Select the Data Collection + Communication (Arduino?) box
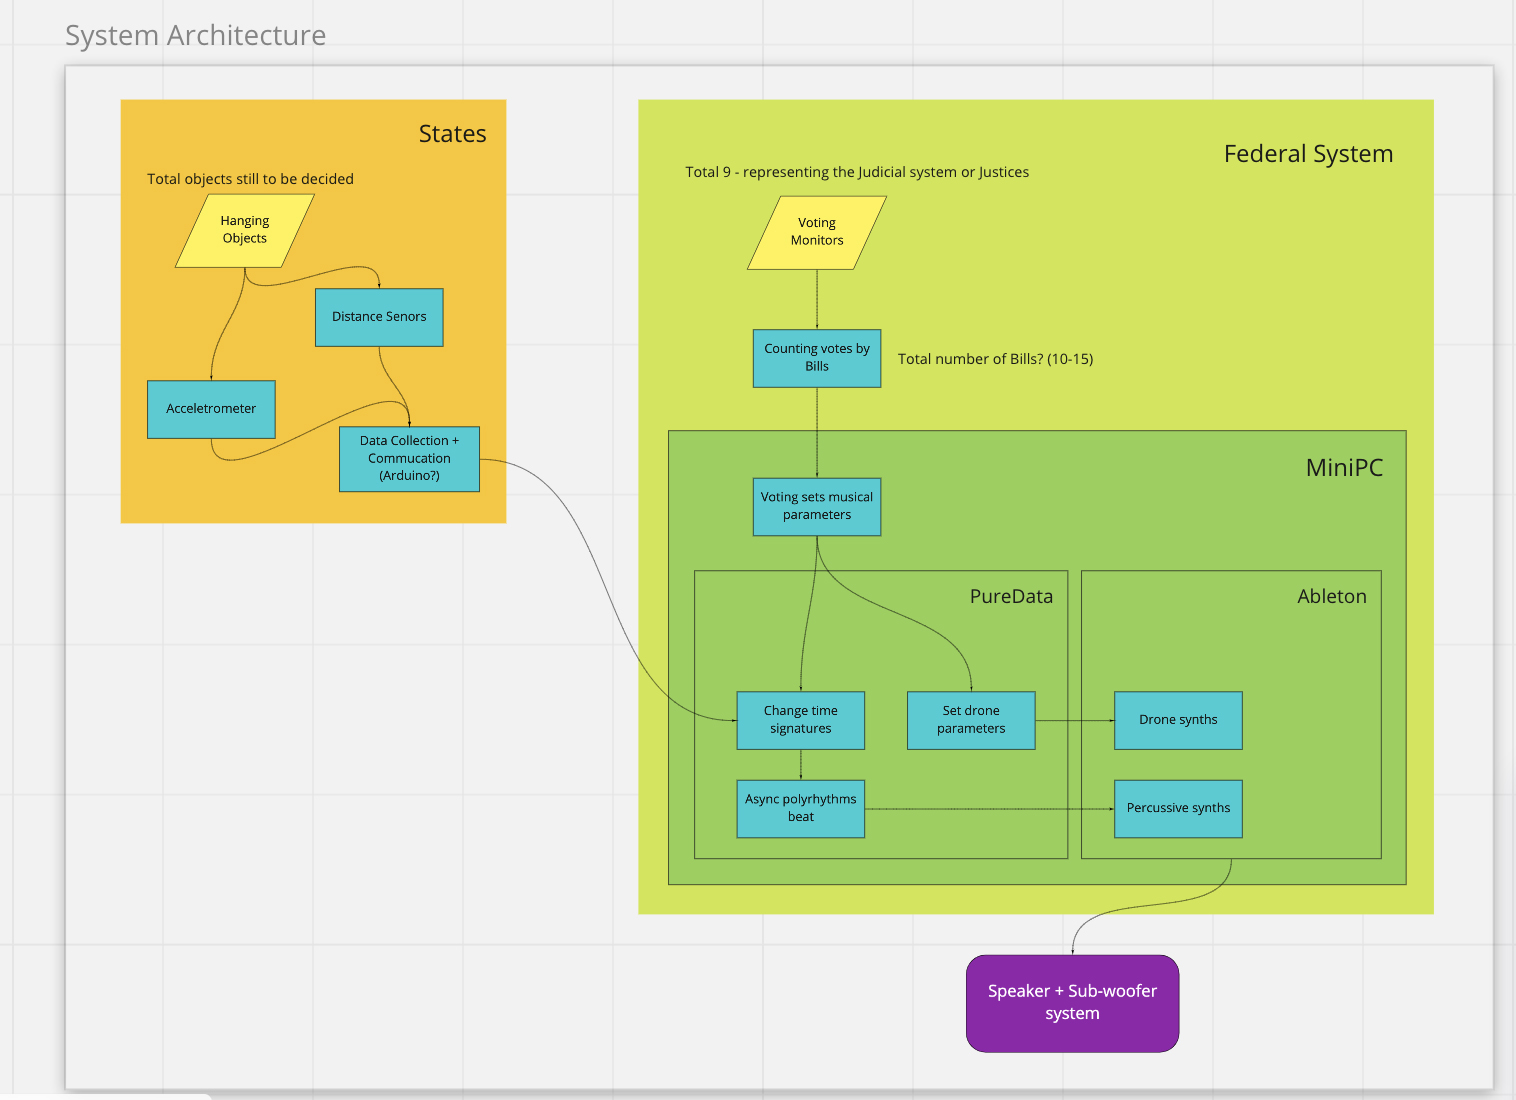The width and height of the screenshot is (1516, 1100). 409,459
